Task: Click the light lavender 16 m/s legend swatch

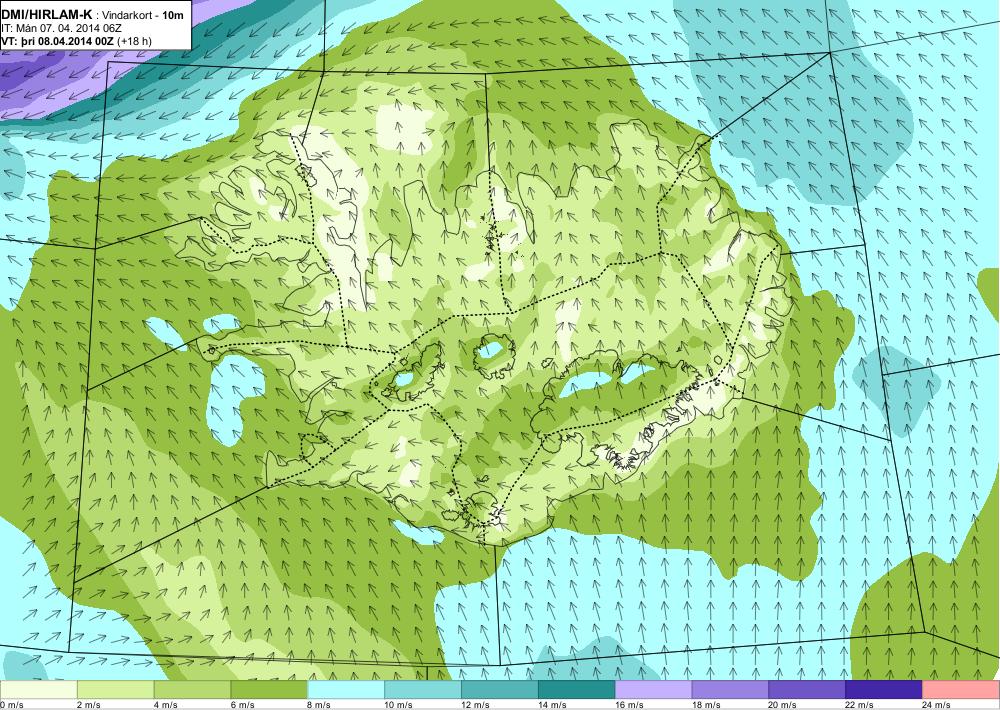Action: click(x=654, y=690)
